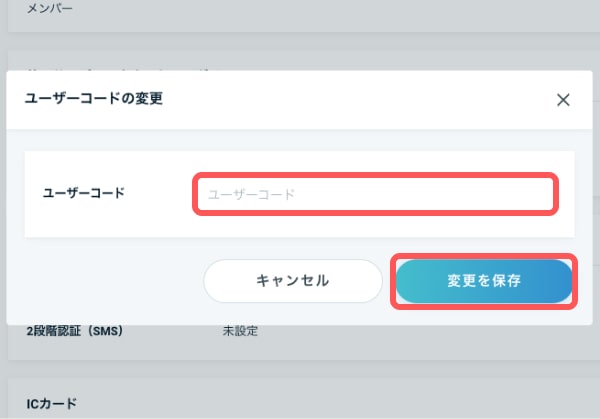
Task: Click the 未設定 status text
Action: 240,331
